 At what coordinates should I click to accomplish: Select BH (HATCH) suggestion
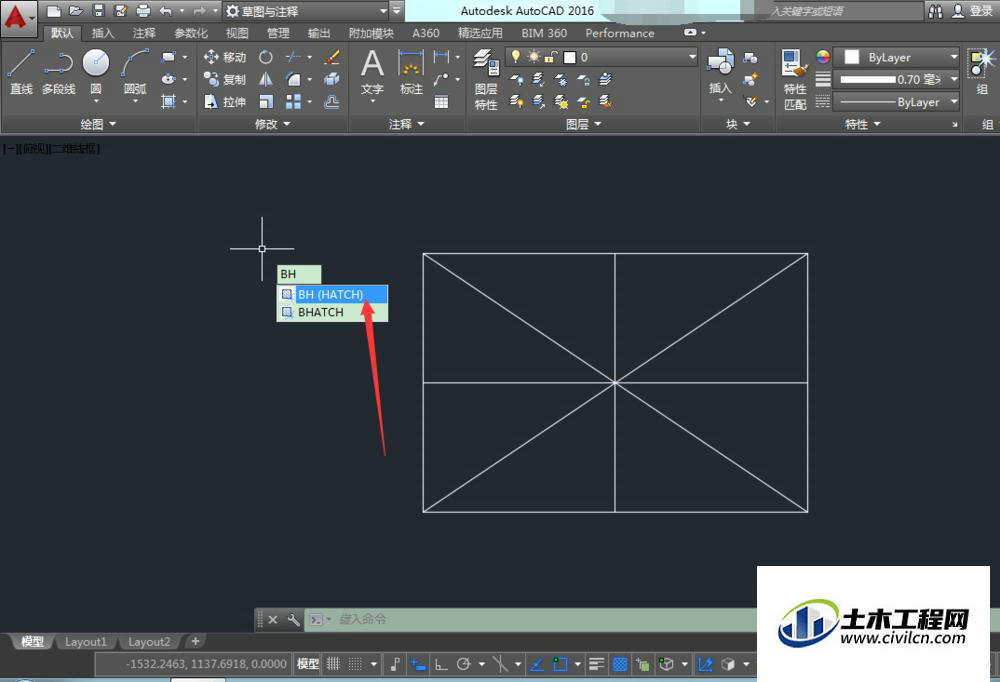click(332, 294)
